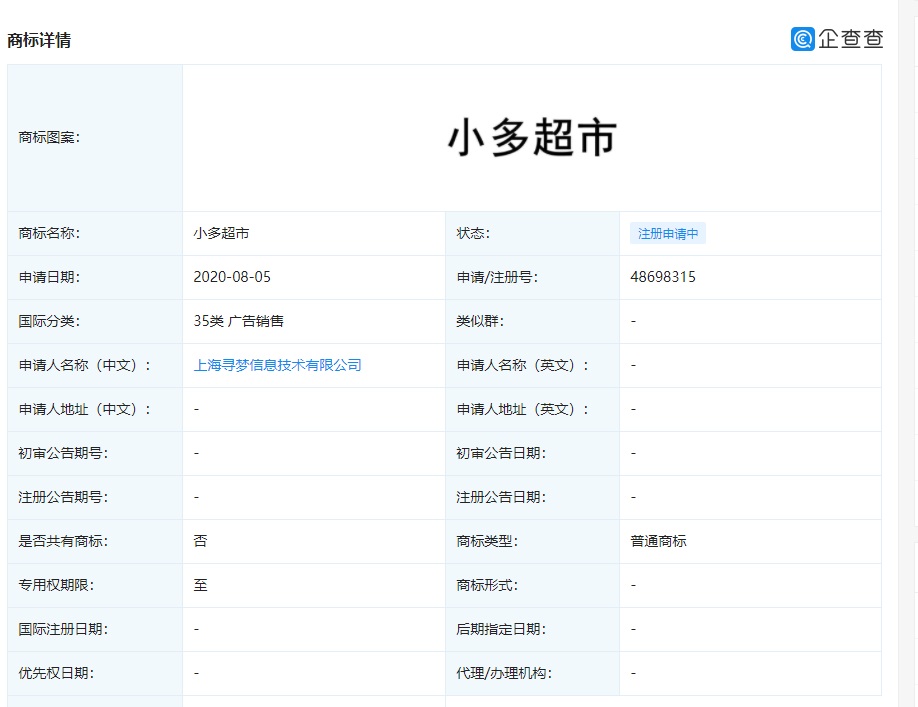Viewport: 918px width, 707px height.
Task: Click the 是否共有商标 value 否
Action: [x=200, y=541]
